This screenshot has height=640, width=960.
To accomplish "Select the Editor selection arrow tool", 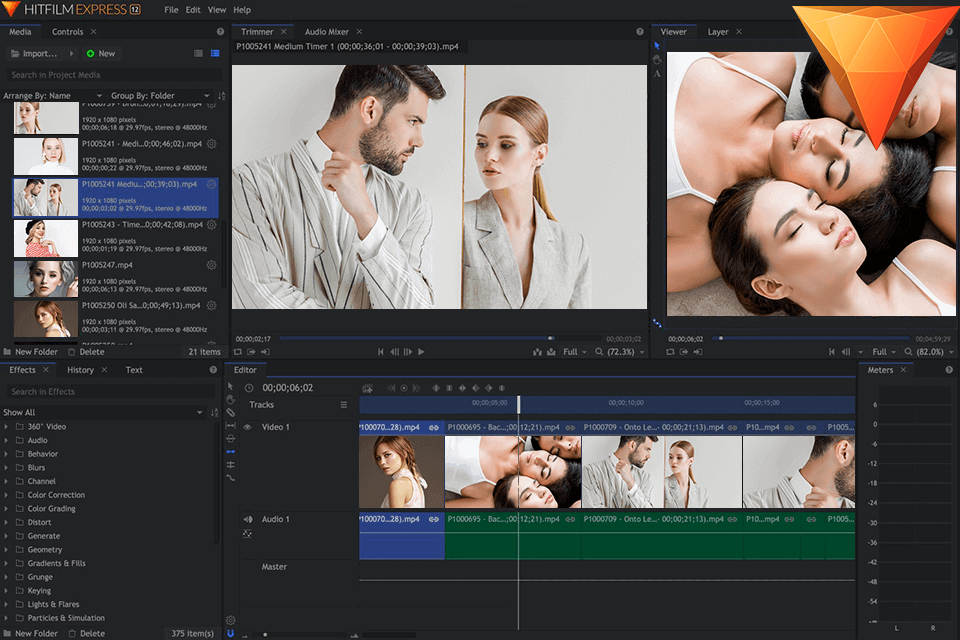I will tap(230, 386).
